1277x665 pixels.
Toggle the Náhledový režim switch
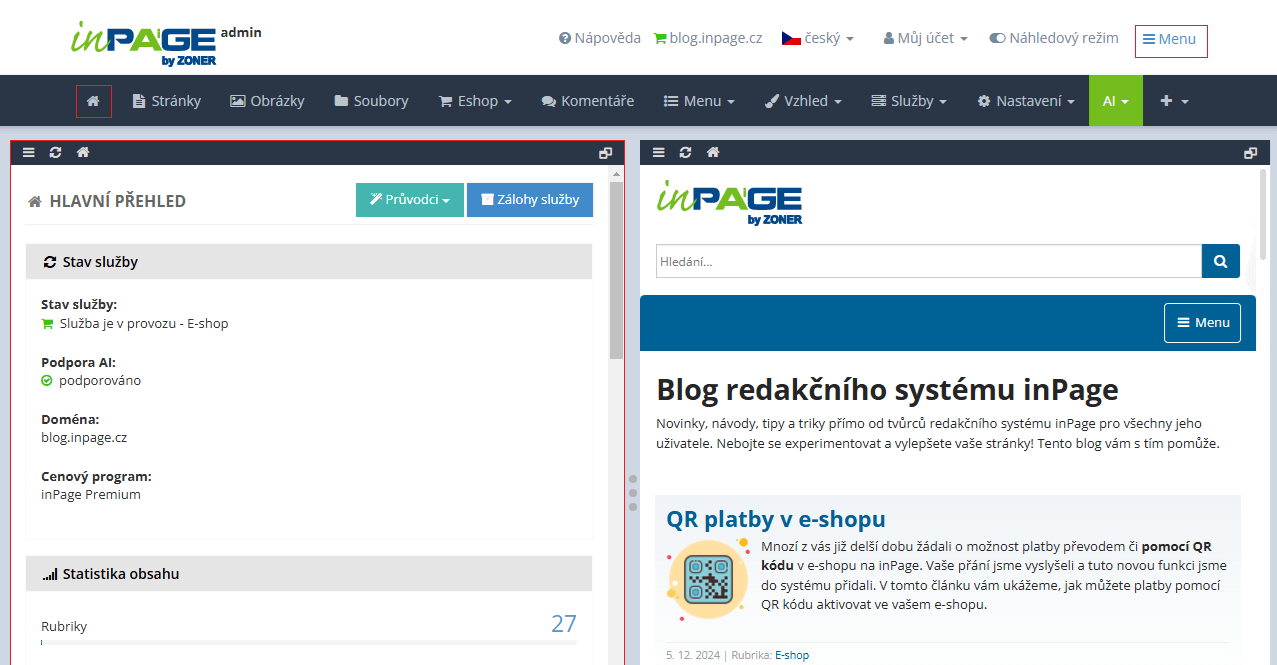point(1054,38)
